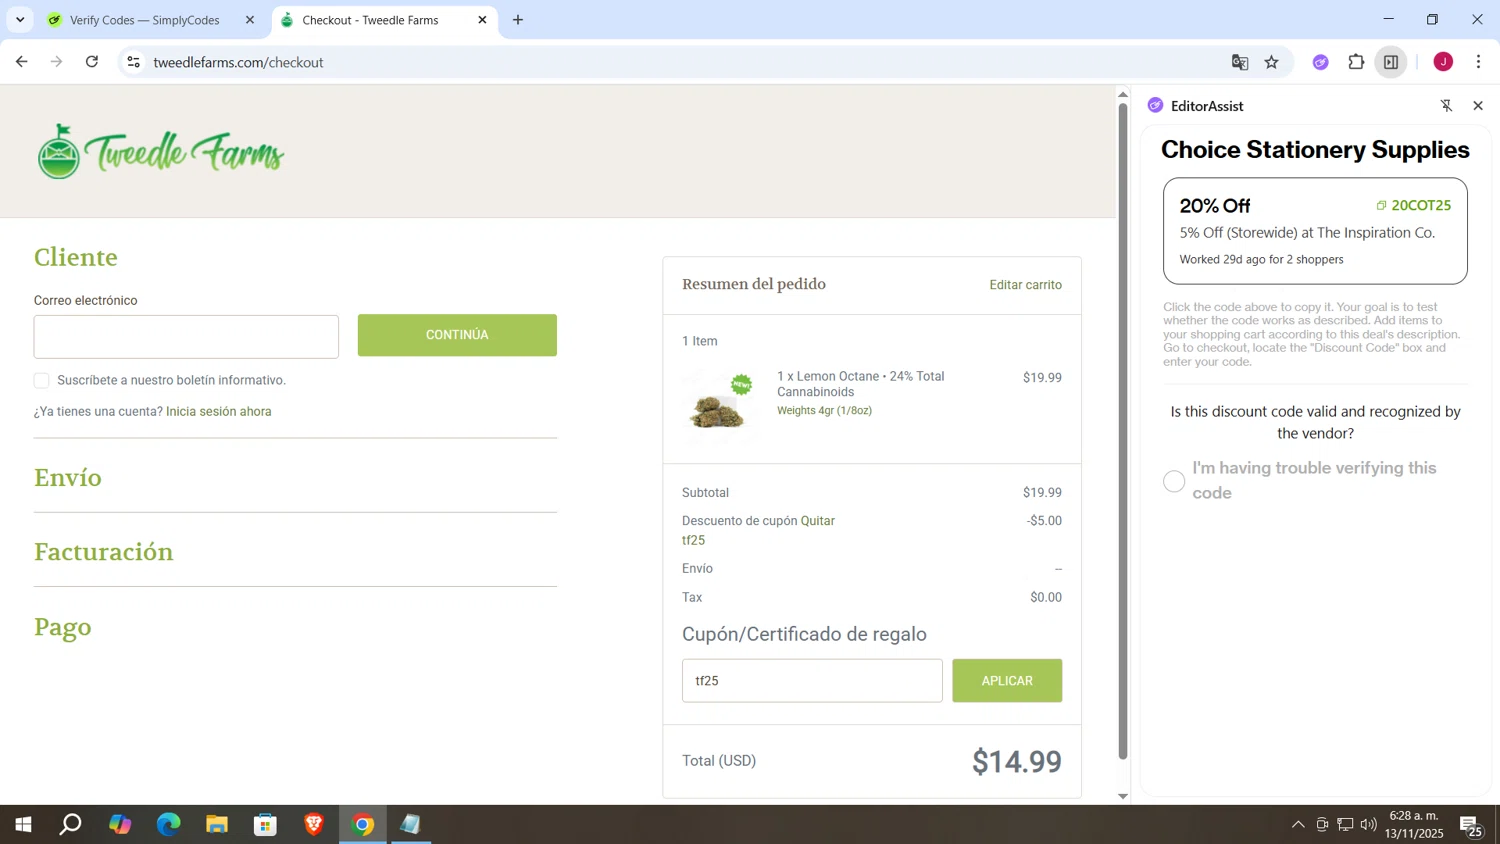Open the tab search dropdown arrow
This screenshot has height=844, width=1500.
[x=20, y=20]
